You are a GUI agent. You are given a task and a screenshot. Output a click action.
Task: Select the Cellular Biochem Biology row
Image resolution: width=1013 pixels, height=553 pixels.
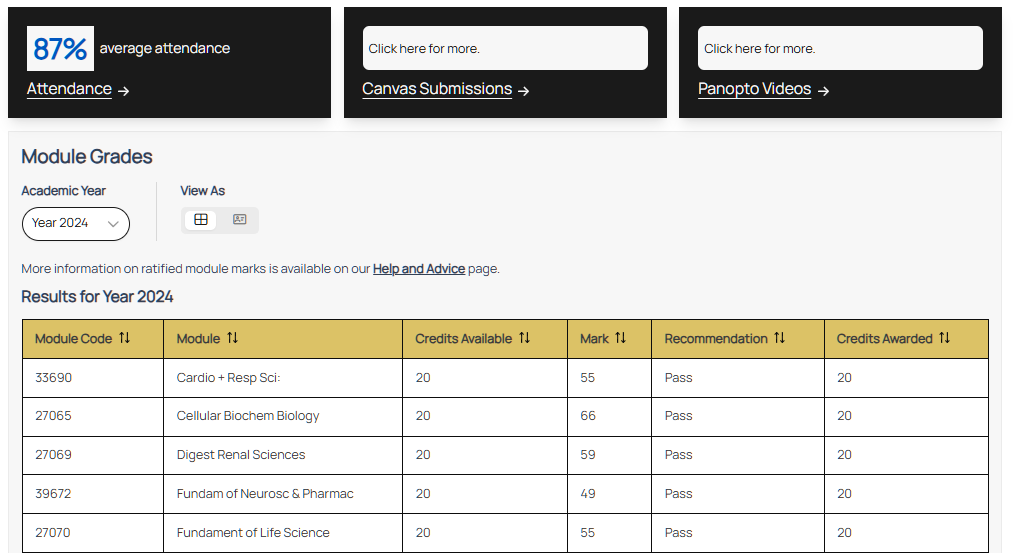(247, 416)
